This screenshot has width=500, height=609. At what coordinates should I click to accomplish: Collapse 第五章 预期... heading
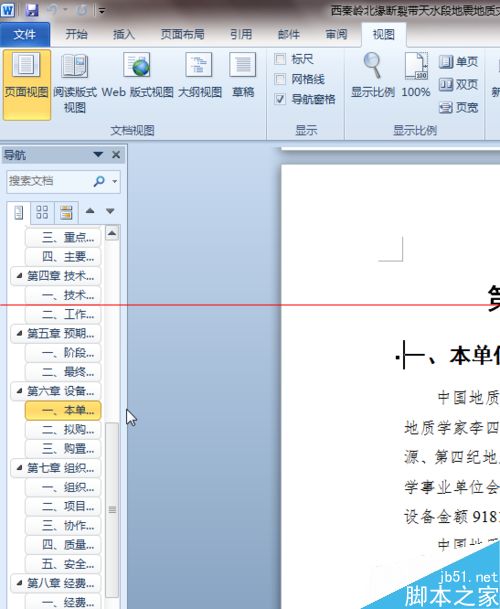click(19, 333)
